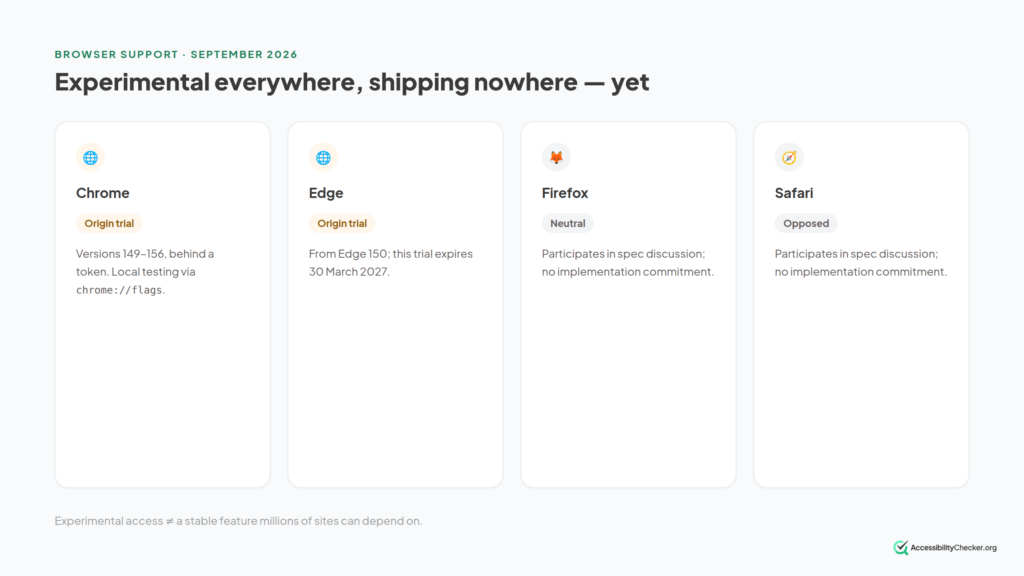Click the Origin trial badge under Chrome
Screen dimensions: 1024x576
[109, 223]
